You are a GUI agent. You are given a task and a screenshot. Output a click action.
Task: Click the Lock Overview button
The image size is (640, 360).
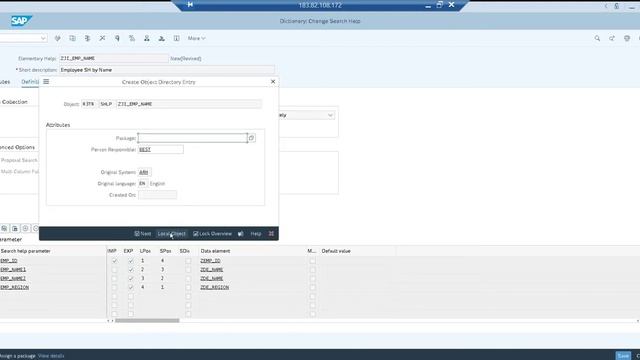[212, 233]
